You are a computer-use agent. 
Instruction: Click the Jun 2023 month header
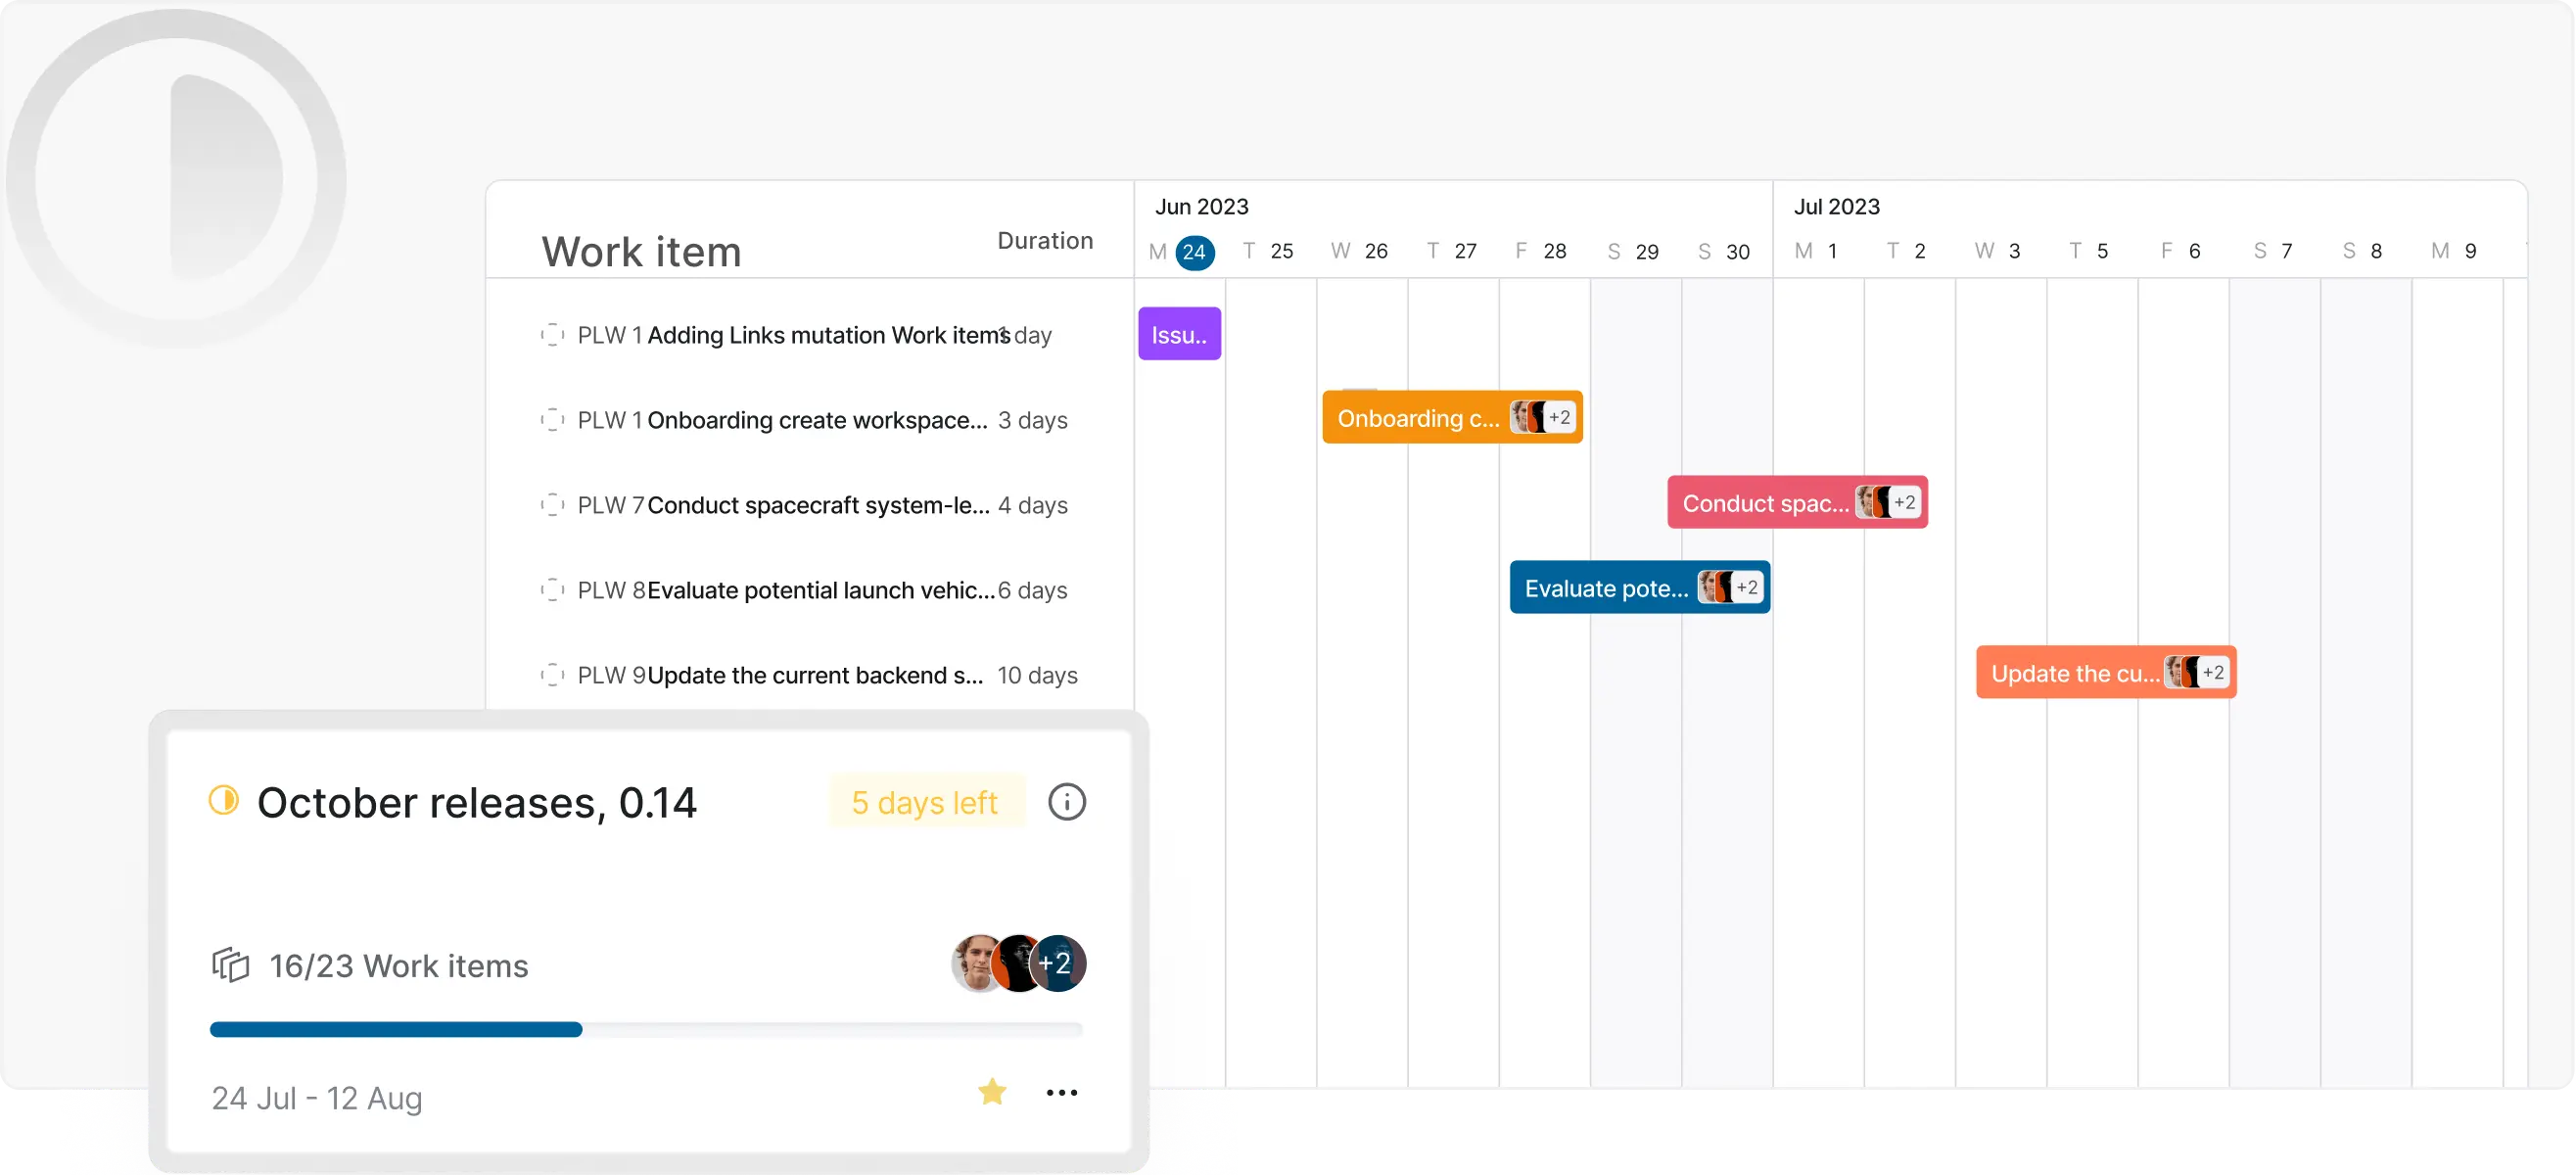(1201, 207)
